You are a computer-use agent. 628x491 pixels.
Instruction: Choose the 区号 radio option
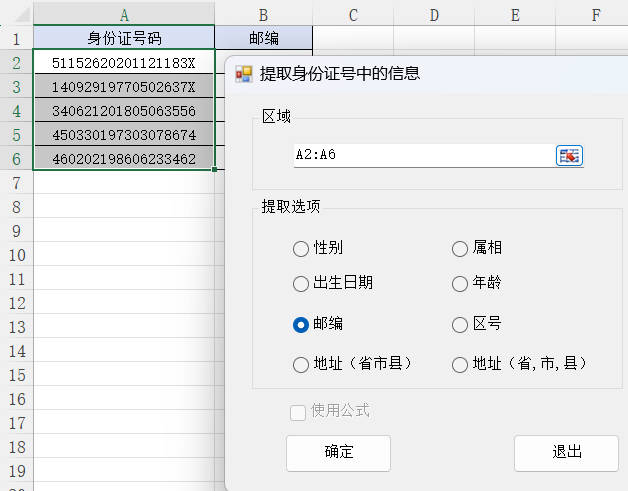pyautogui.click(x=460, y=325)
